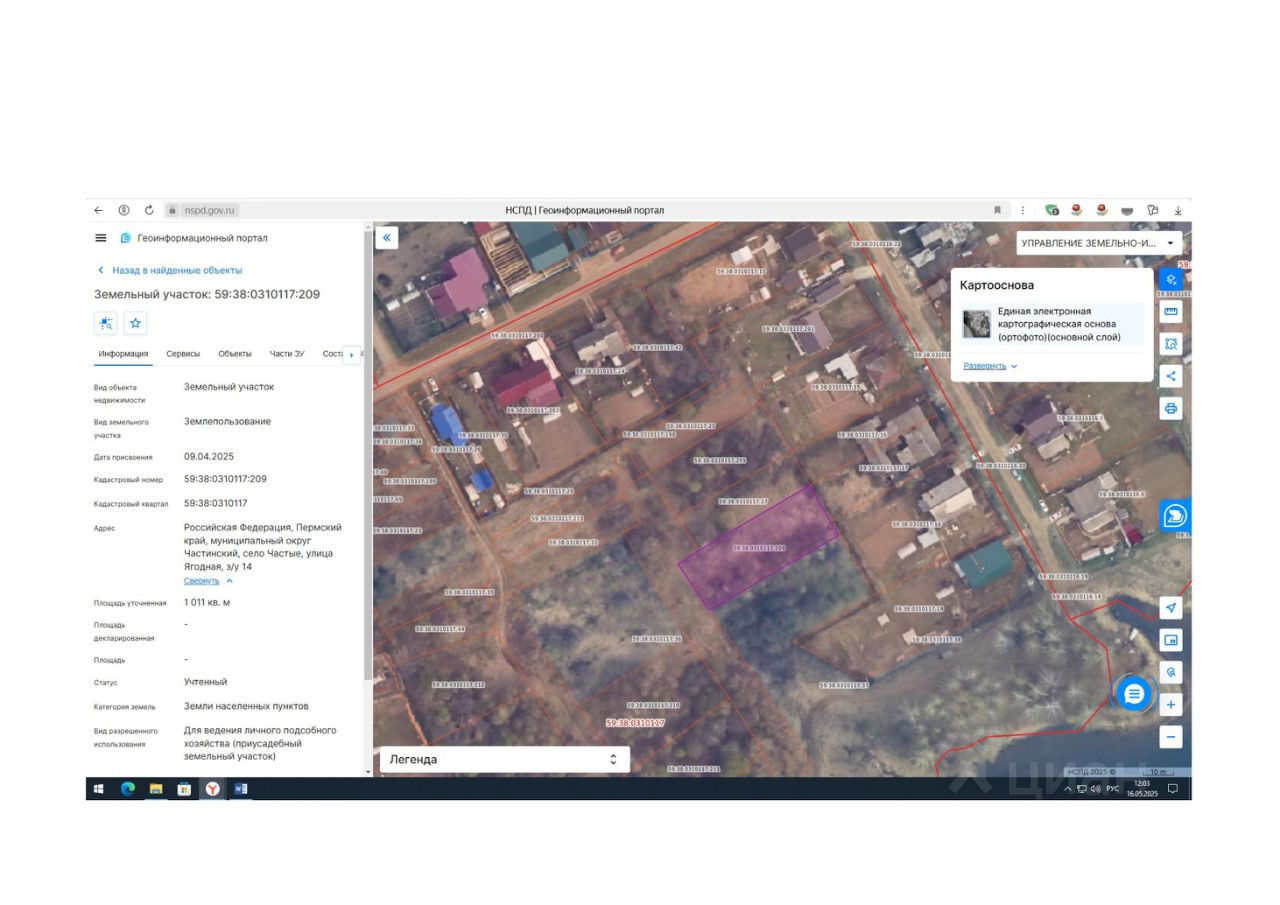Open Word from the taskbar
The width and height of the screenshot is (1280, 905).
click(x=240, y=789)
